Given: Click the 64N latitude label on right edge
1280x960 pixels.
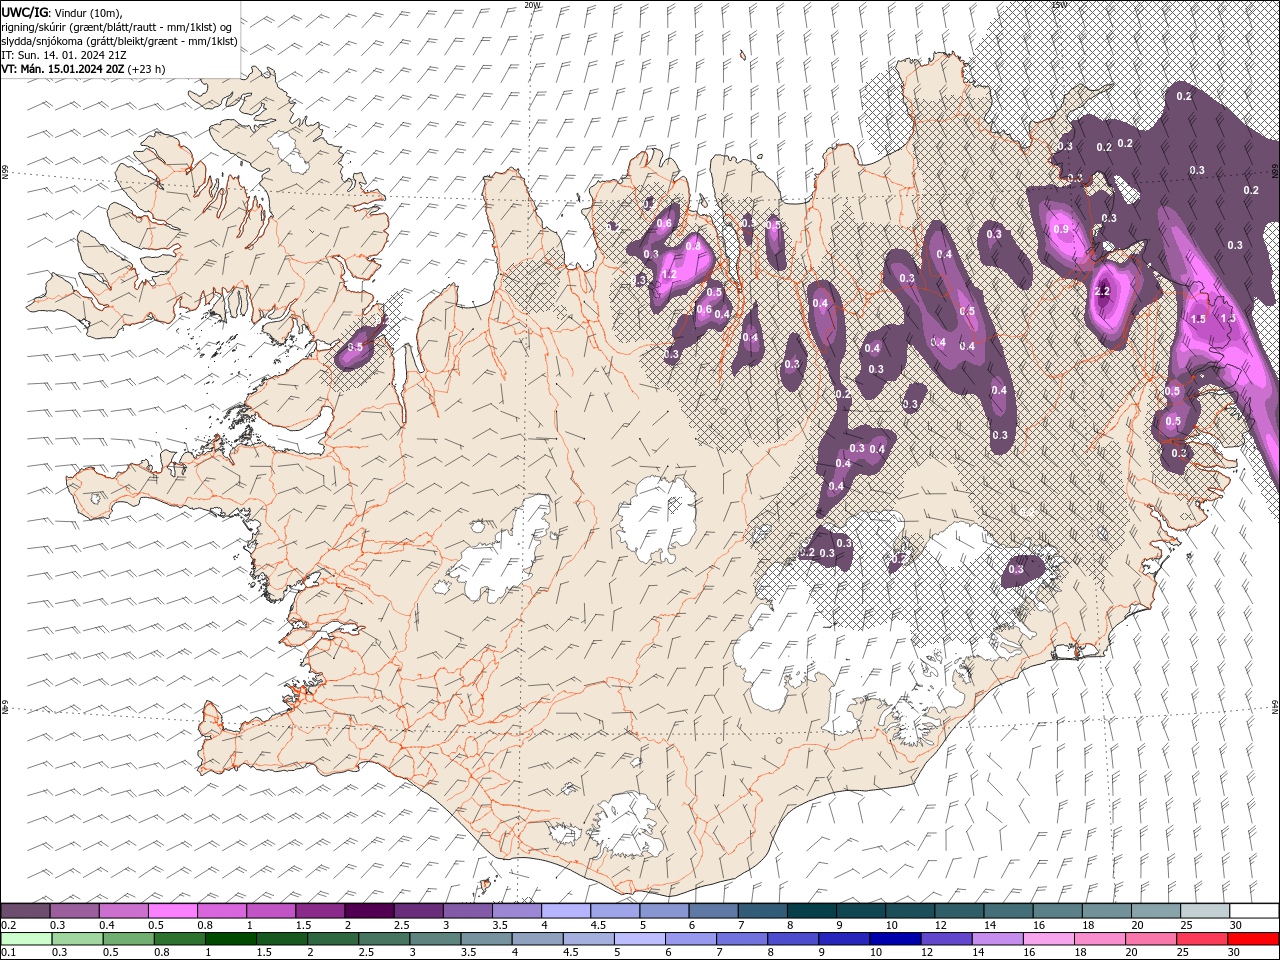Looking at the screenshot, I should (x=1274, y=707).
